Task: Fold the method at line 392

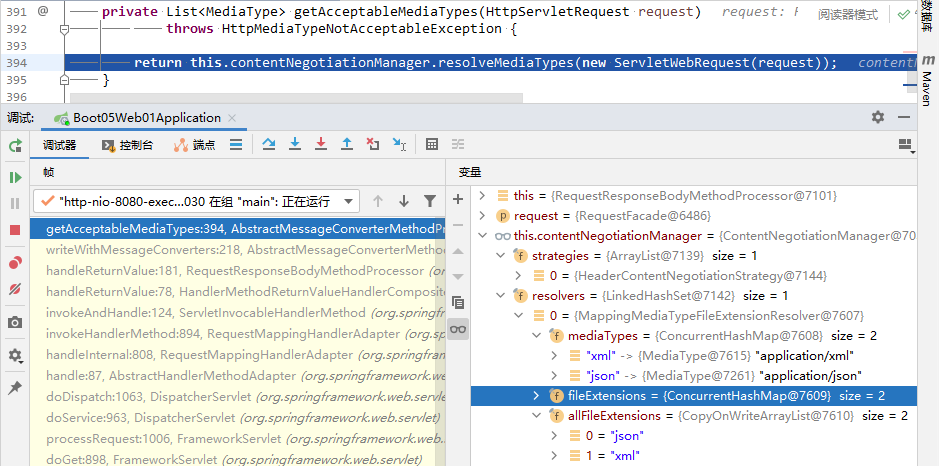Action: tap(65, 29)
